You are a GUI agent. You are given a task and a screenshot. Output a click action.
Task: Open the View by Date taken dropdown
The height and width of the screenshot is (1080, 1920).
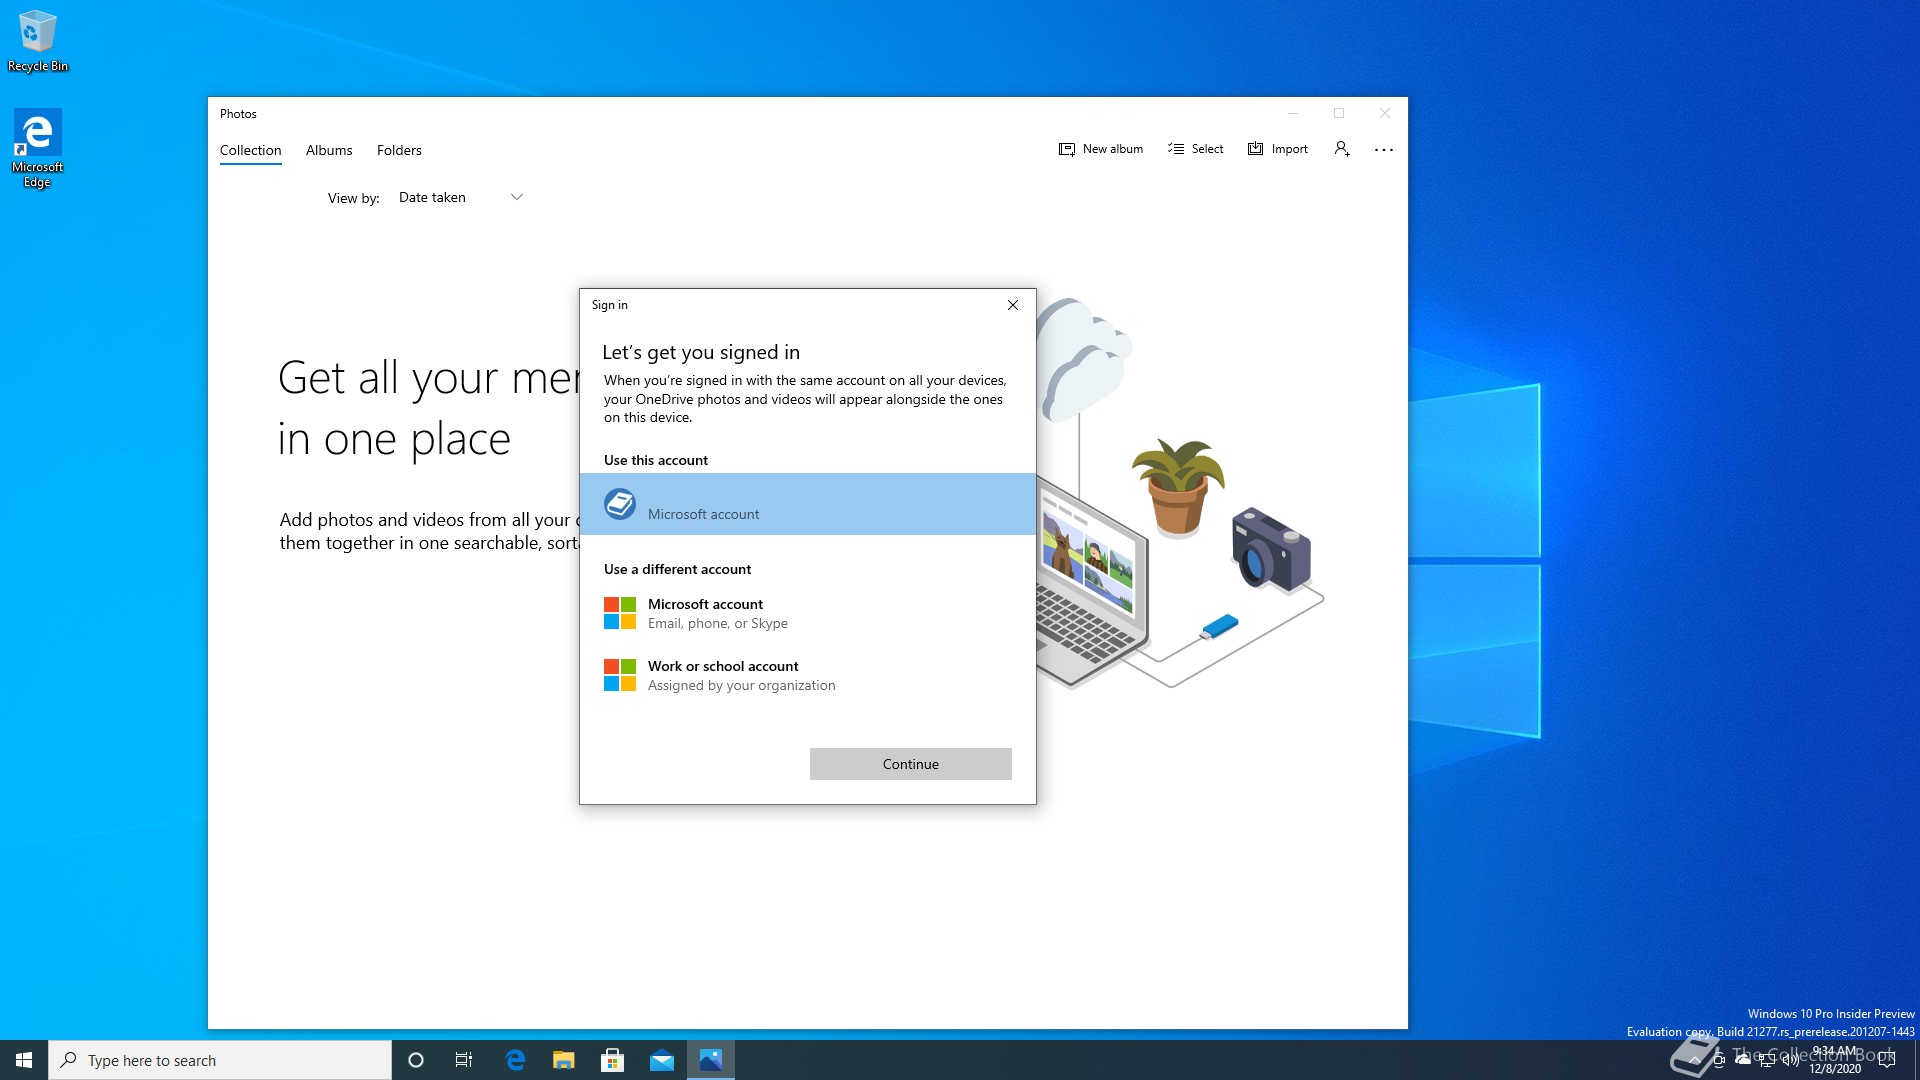point(460,197)
